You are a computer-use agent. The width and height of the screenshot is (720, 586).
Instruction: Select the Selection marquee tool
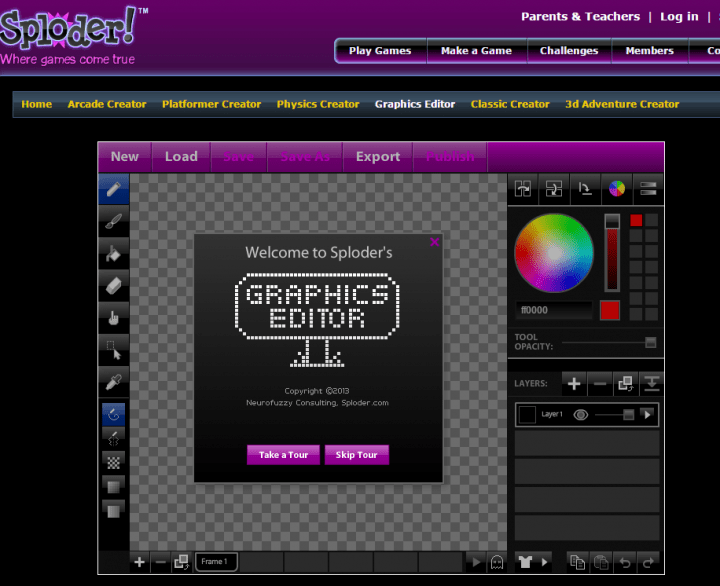pos(113,349)
